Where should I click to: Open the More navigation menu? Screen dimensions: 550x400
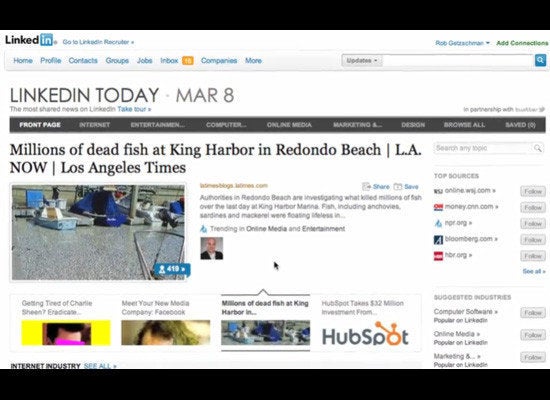tap(253, 61)
